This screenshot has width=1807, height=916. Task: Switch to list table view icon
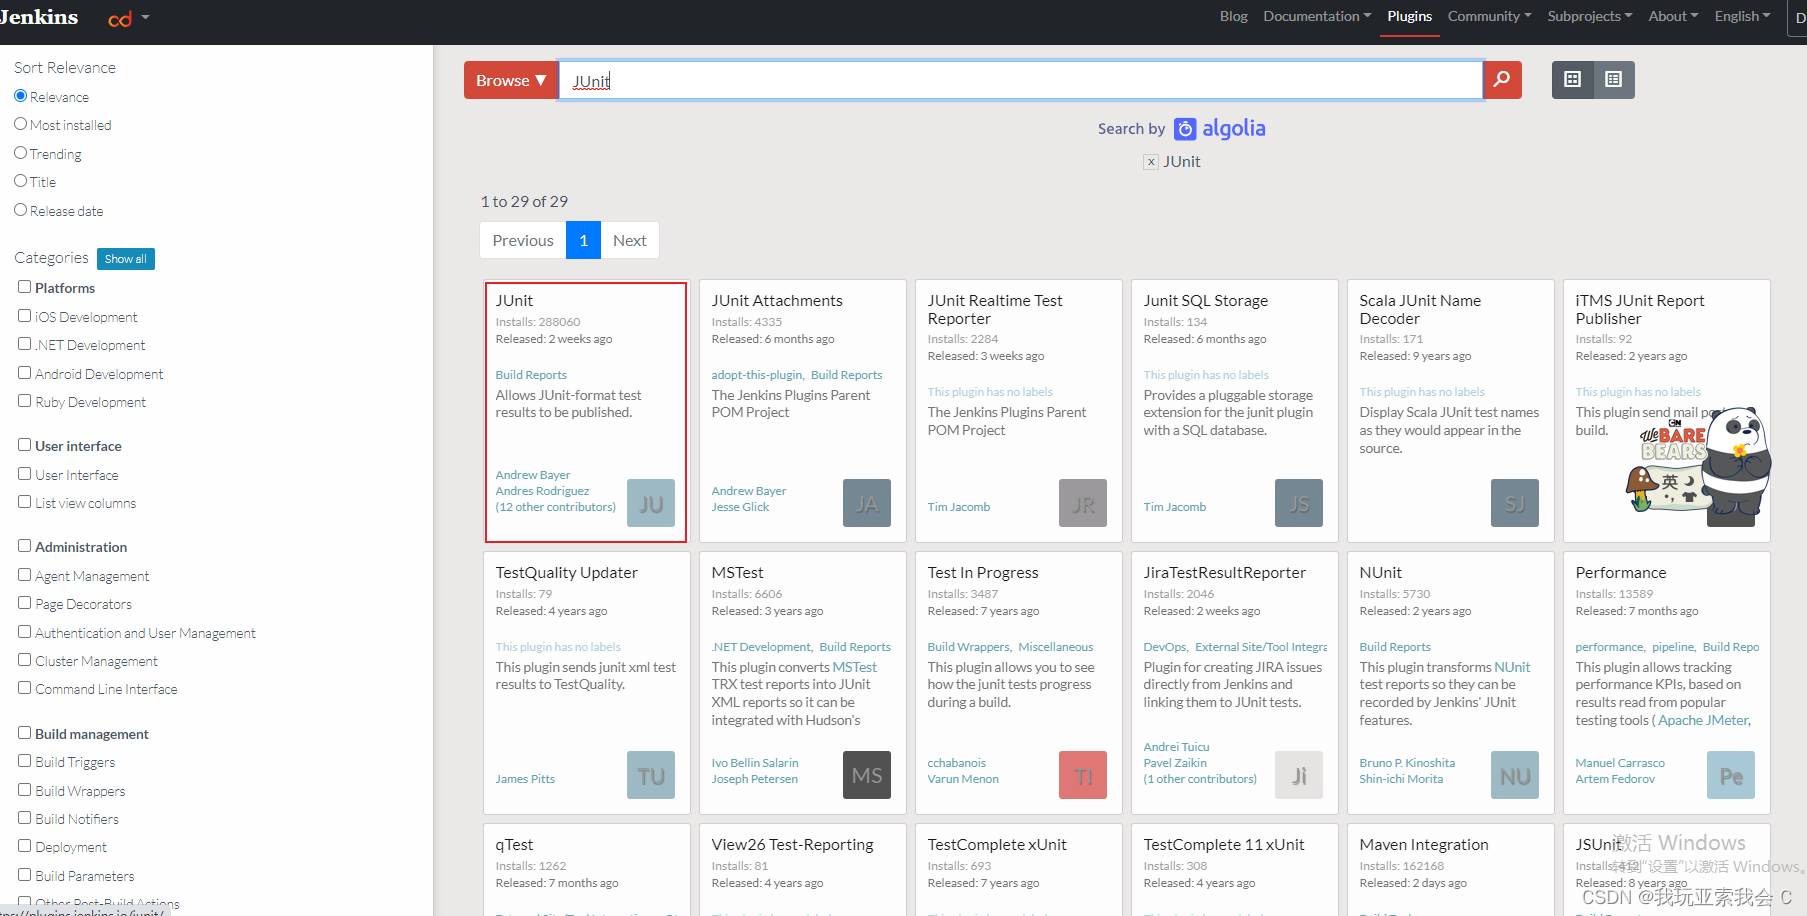1614,80
